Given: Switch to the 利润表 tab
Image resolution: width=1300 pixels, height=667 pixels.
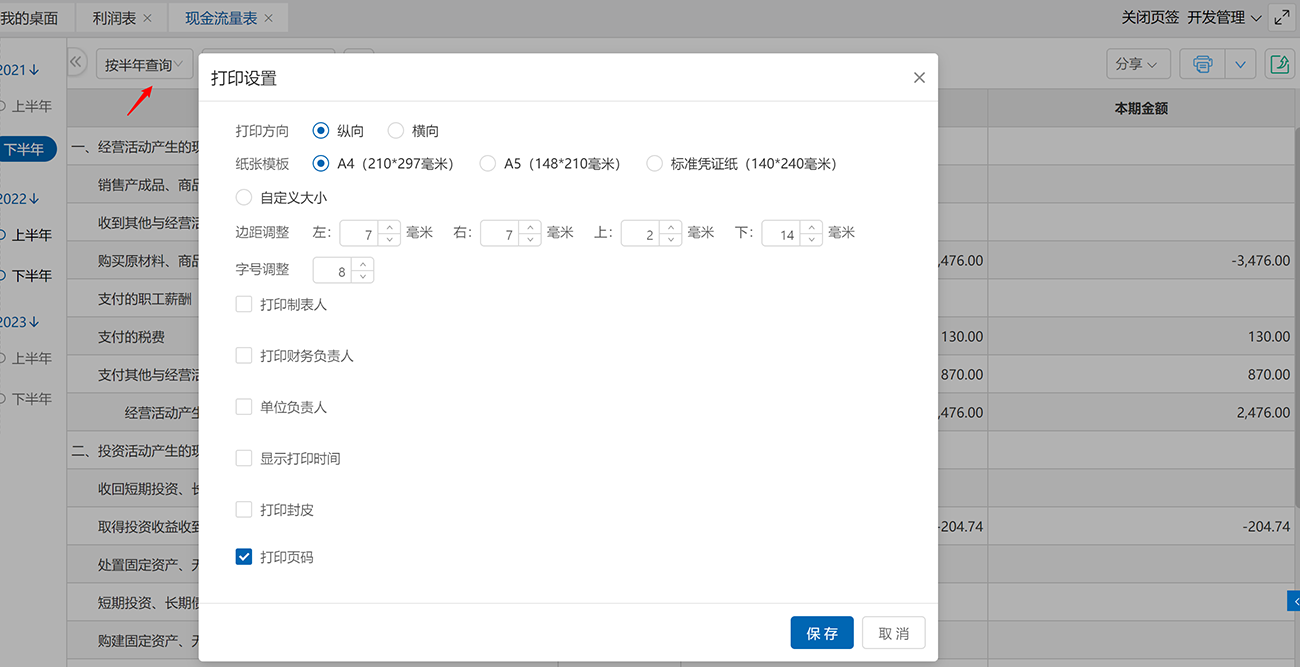Looking at the screenshot, I should 115,18.
